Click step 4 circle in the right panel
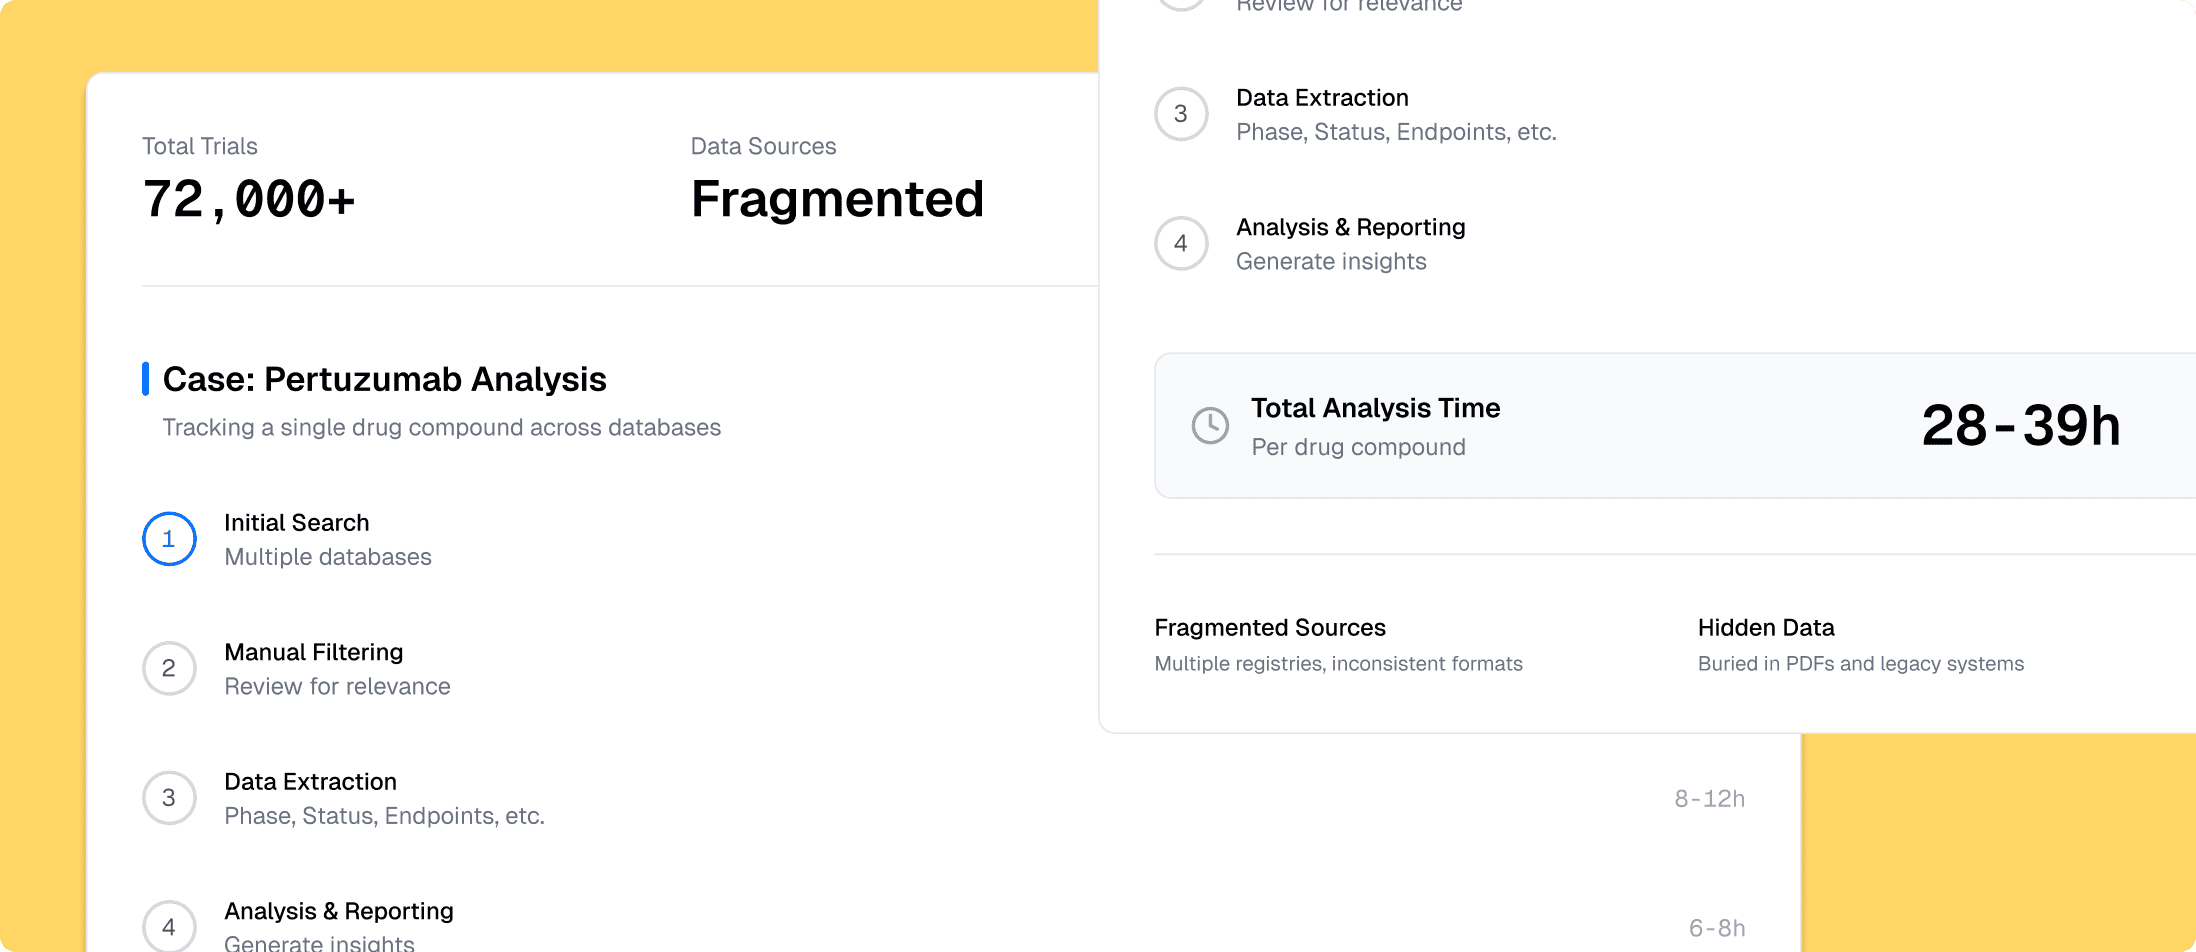Viewport: 2196px width, 952px height. pos(1181,243)
